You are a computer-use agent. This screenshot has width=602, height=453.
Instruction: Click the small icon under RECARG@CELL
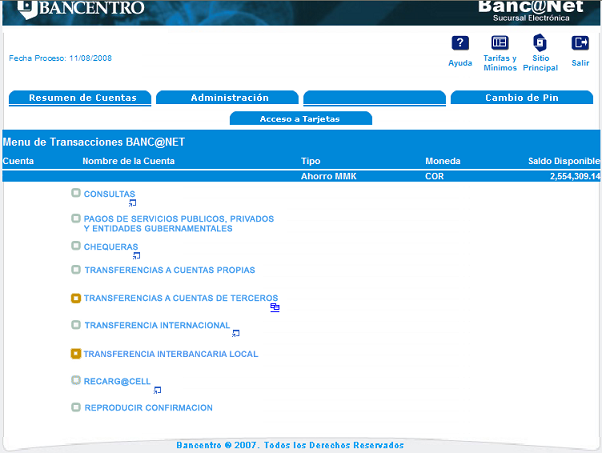click(157, 390)
